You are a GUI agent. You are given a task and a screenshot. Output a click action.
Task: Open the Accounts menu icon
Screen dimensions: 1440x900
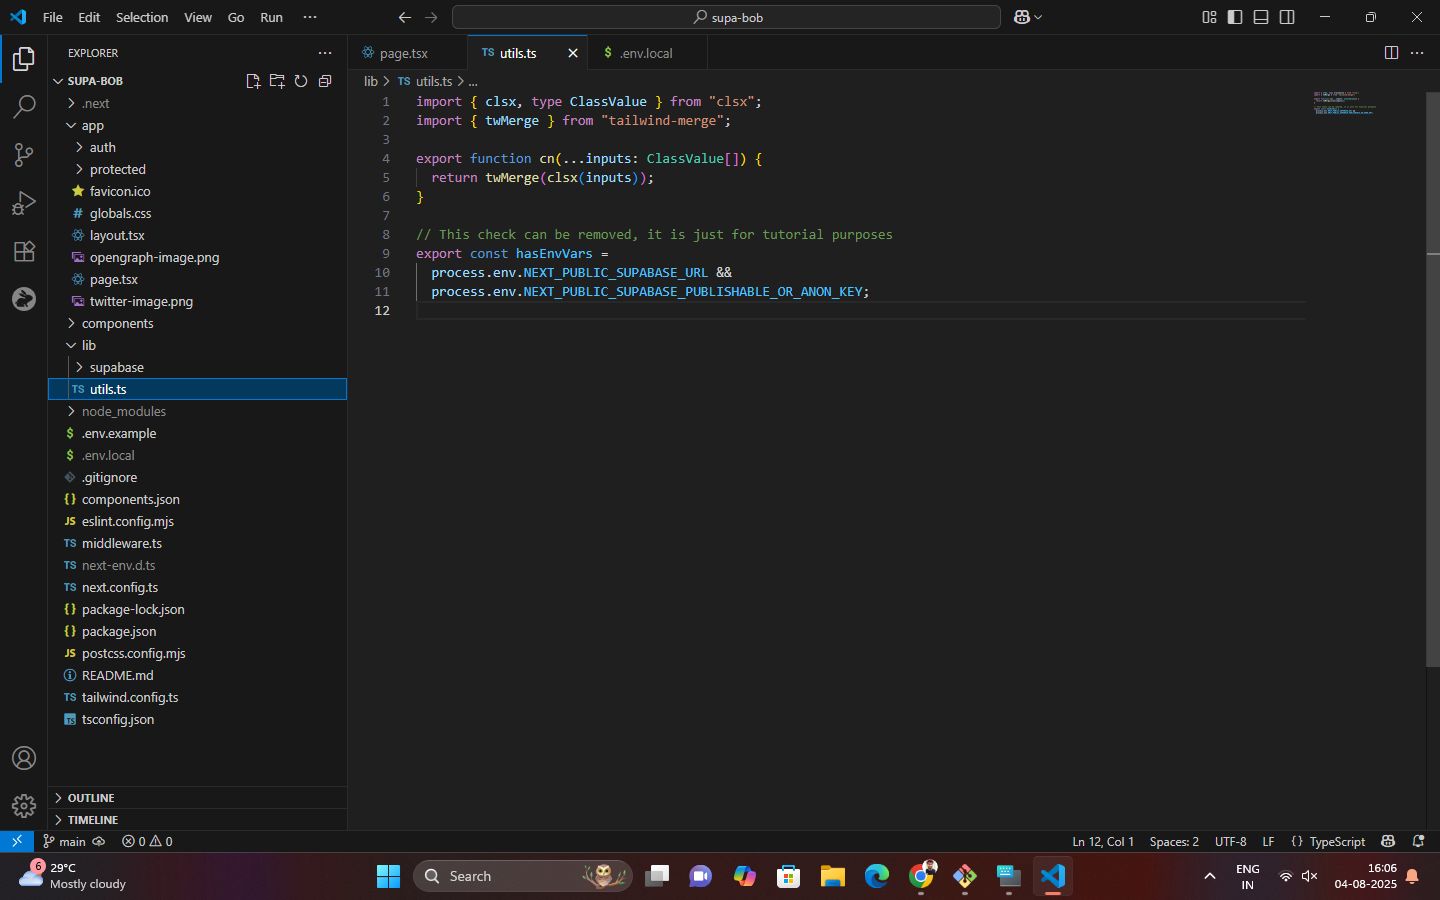[x=24, y=758]
